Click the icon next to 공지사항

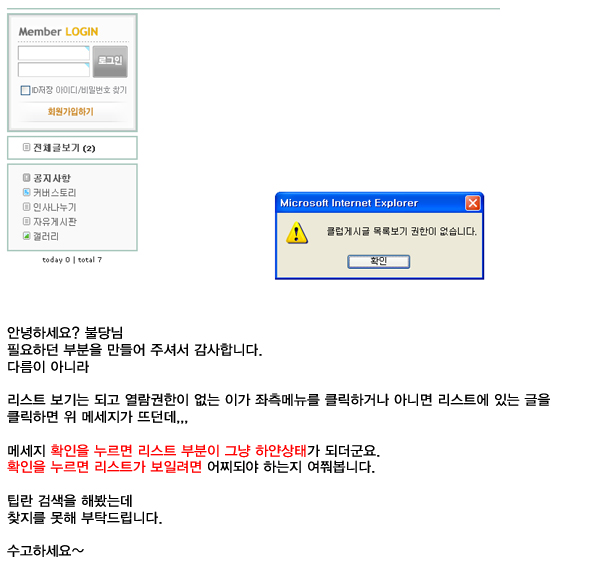click(26, 178)
